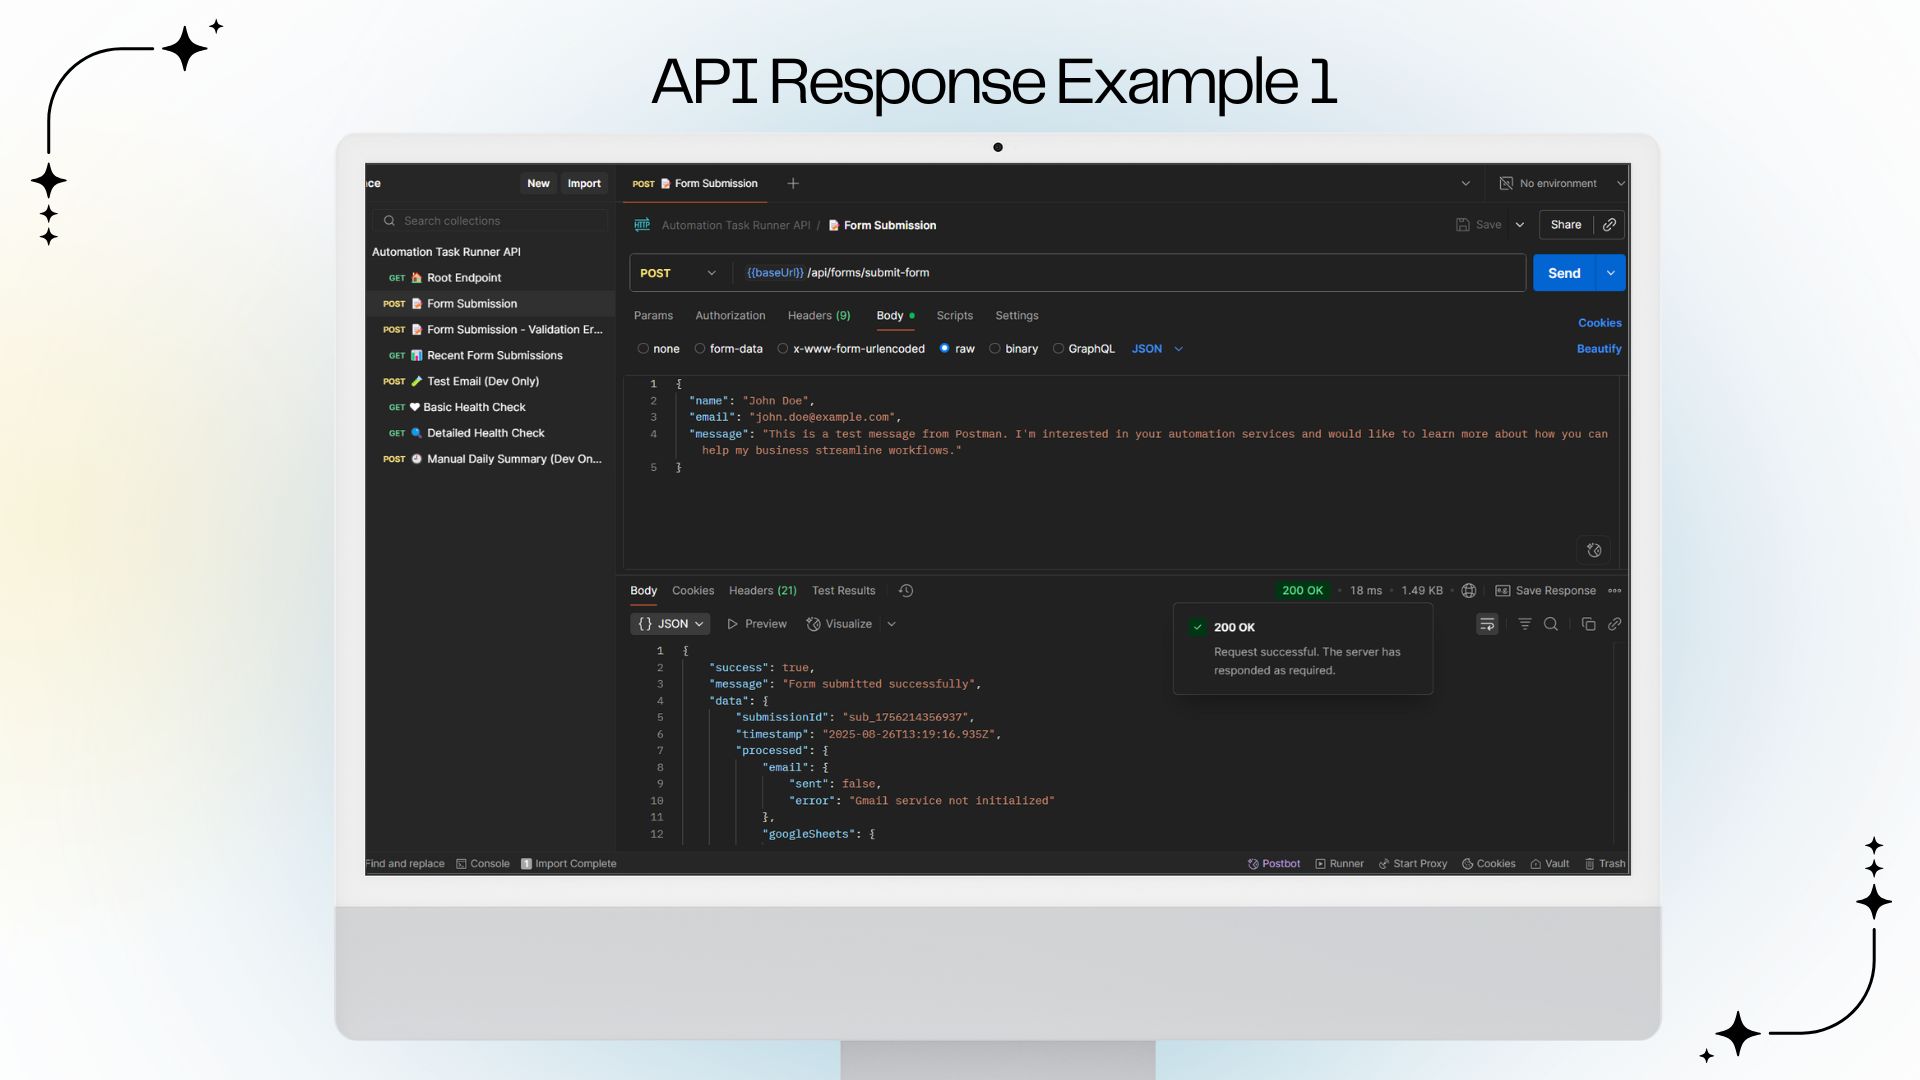This screenshot has width=1920, height=1080.
Task: Toggle line wrapping in the response viewer
Action: 1487,623
